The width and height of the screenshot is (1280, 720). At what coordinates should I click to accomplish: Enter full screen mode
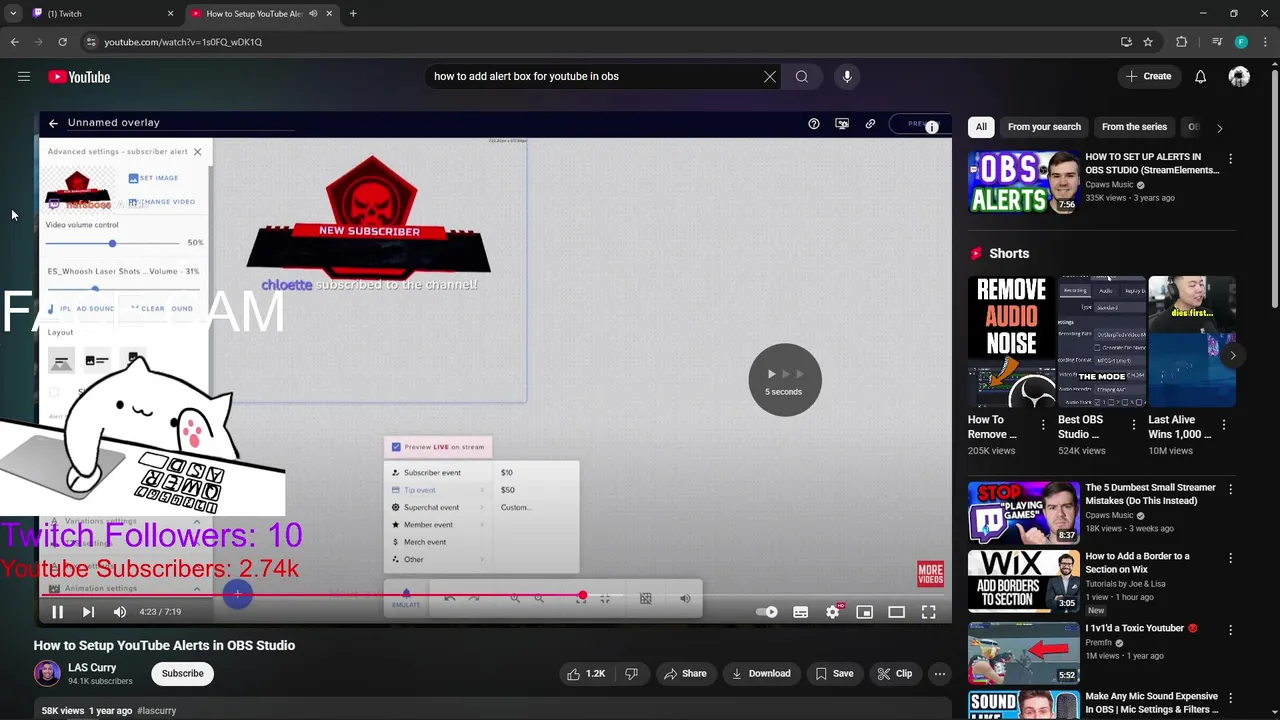coord(929,612)
